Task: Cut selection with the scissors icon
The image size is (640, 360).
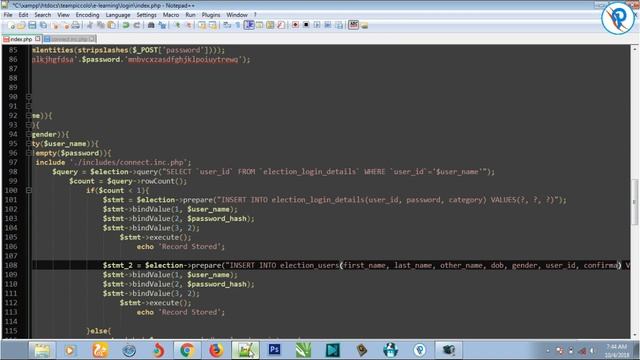Action: [90, 25]
